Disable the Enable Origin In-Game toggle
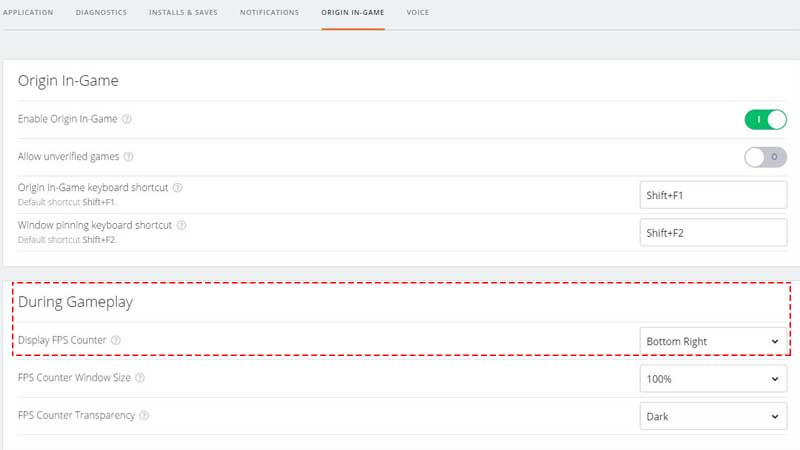 [x=765, y=120]
